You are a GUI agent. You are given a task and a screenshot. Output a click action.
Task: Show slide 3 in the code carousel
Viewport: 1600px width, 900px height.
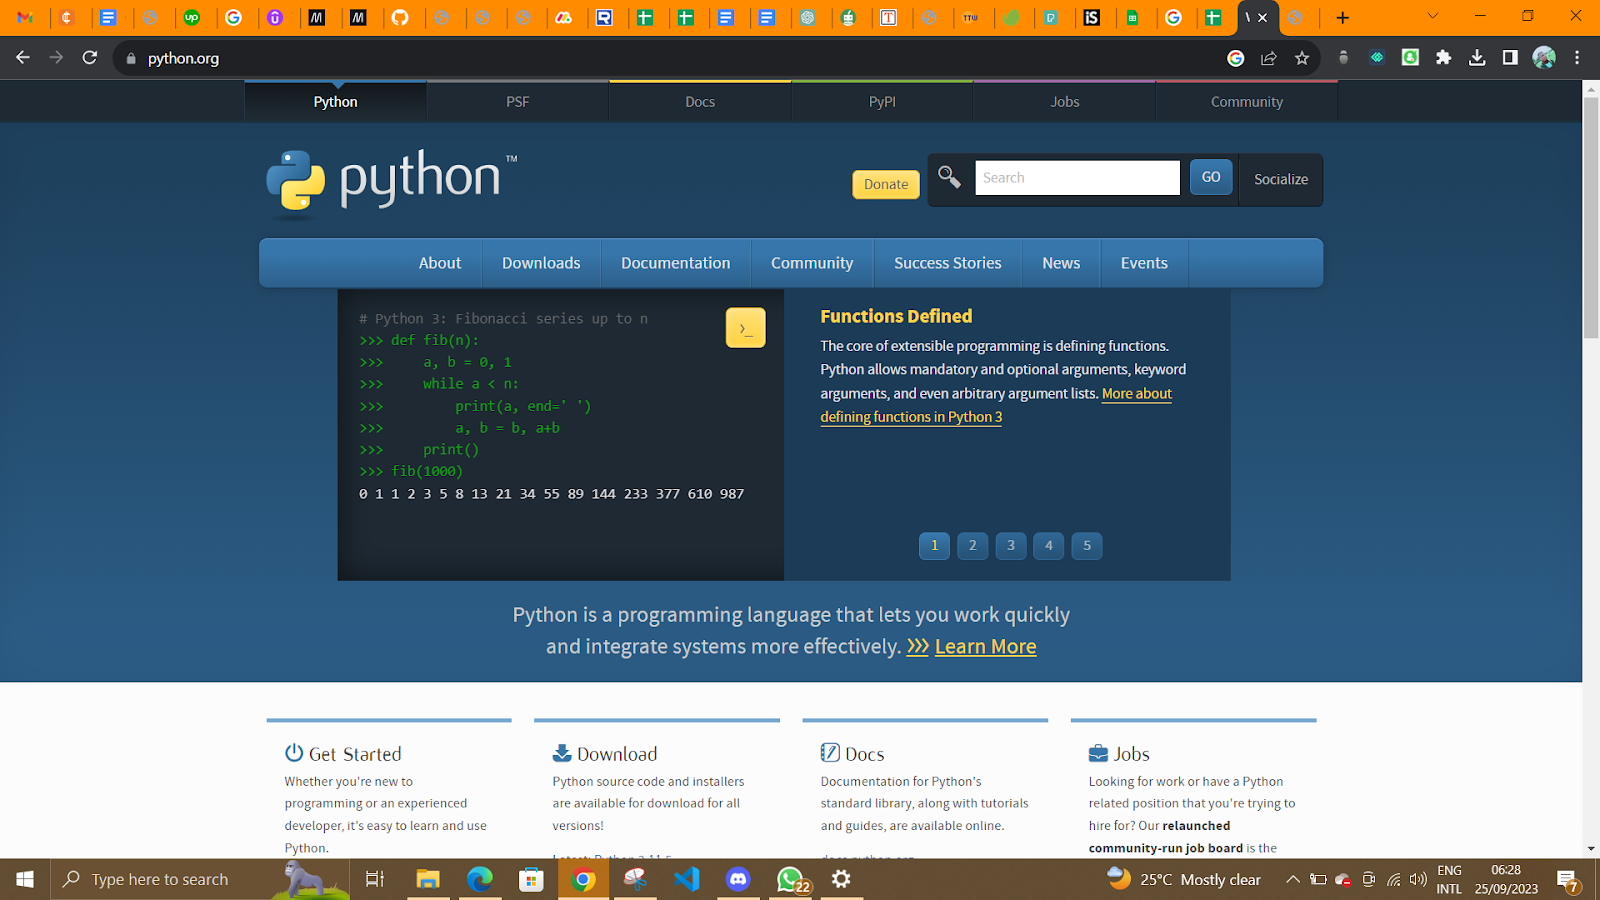[x=1011, y=546]
